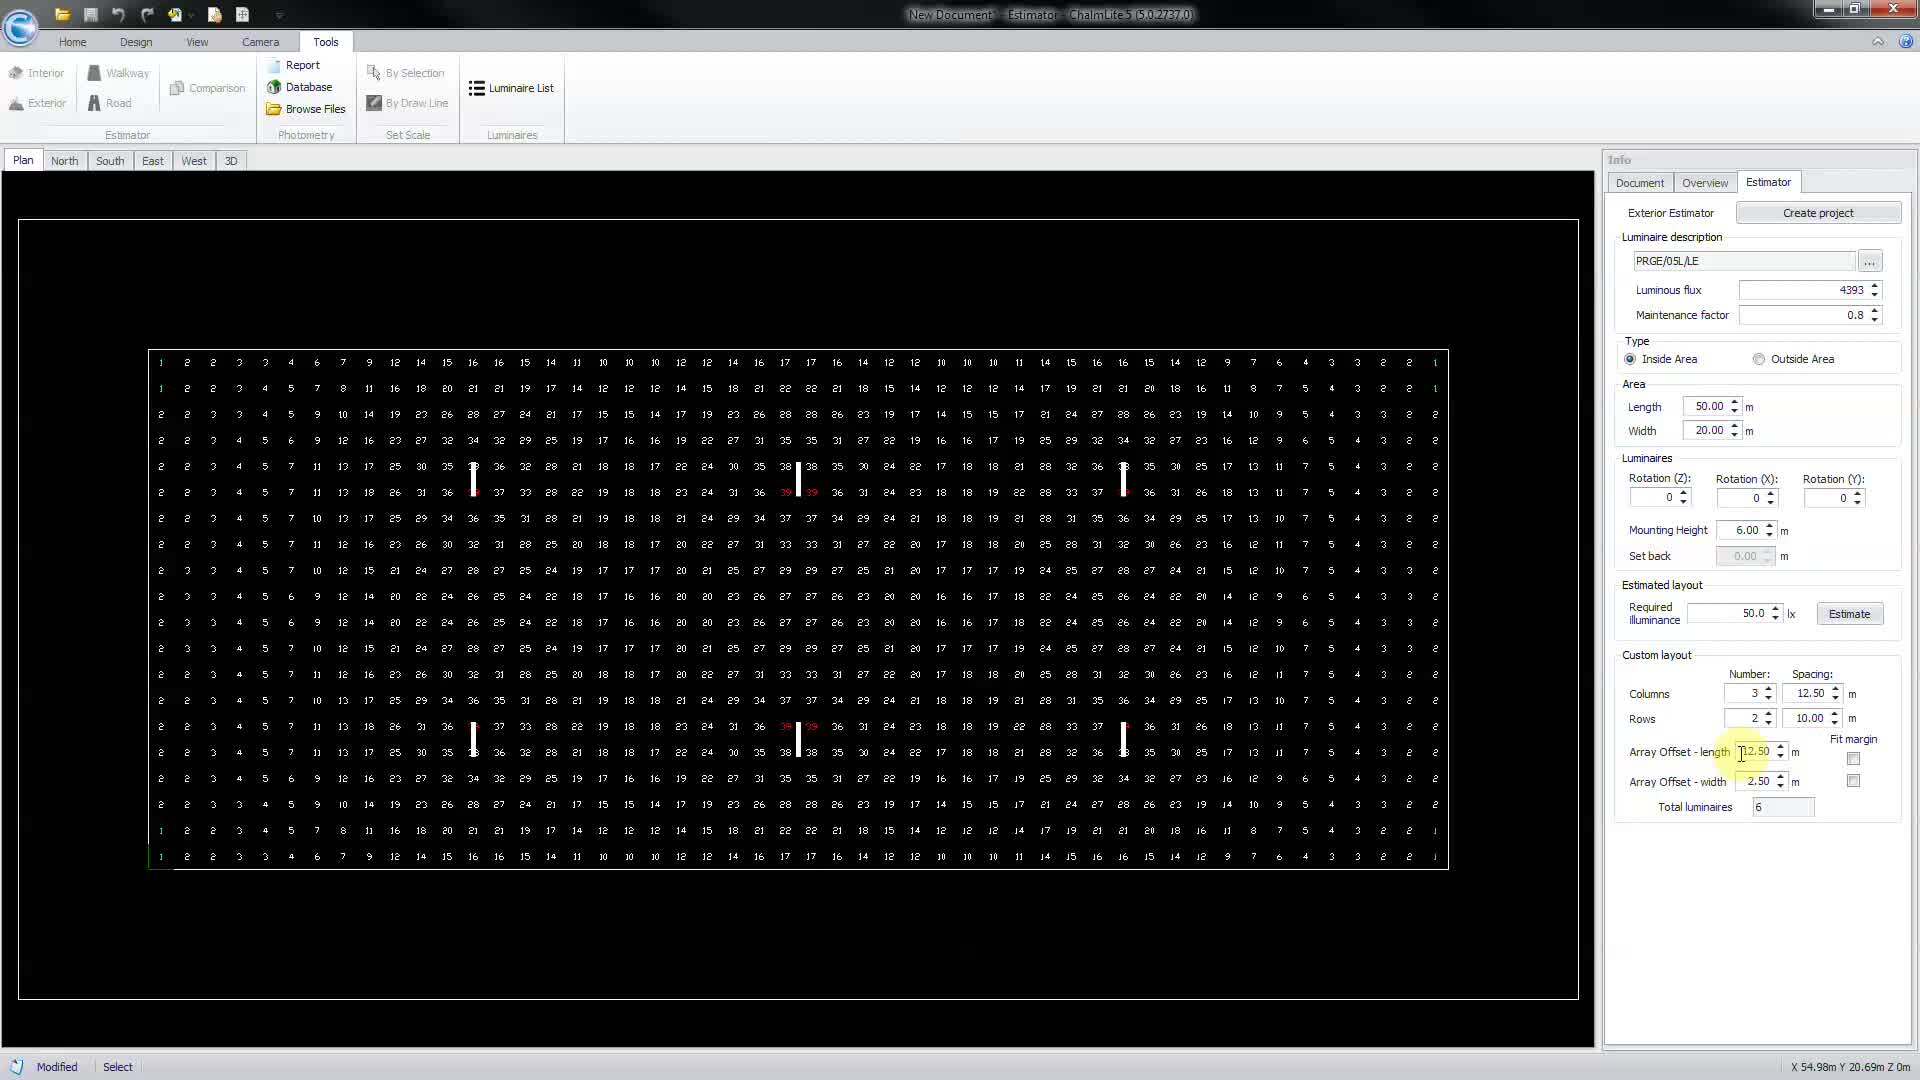Click the Estimate button
This screenshot has width=1920, height=1080.
point(1849,614)
